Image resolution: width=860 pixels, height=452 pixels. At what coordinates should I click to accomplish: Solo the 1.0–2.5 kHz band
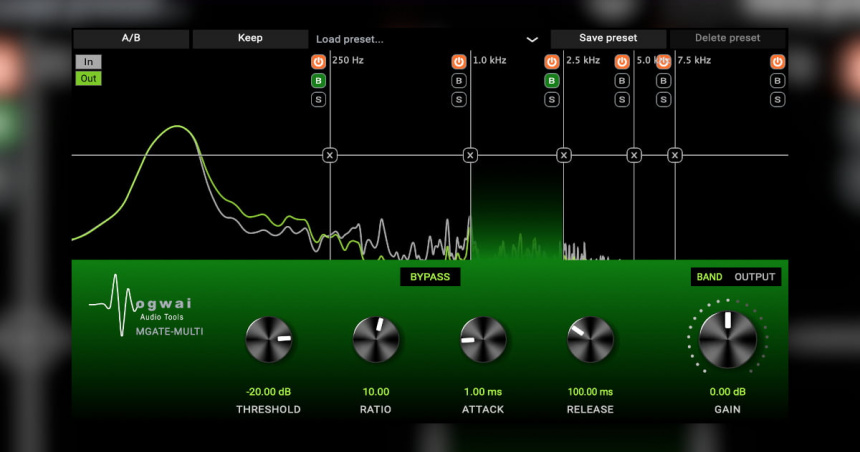(551, 99)
